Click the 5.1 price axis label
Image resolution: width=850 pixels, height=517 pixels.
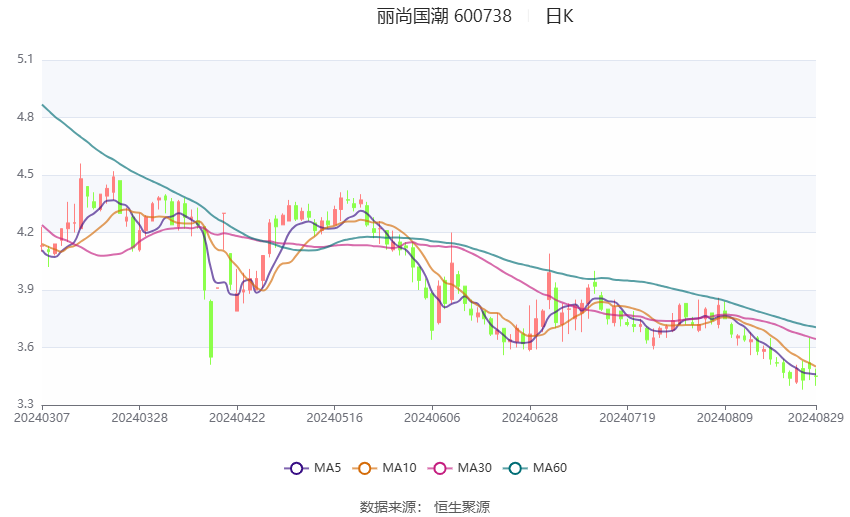[25, 59]
